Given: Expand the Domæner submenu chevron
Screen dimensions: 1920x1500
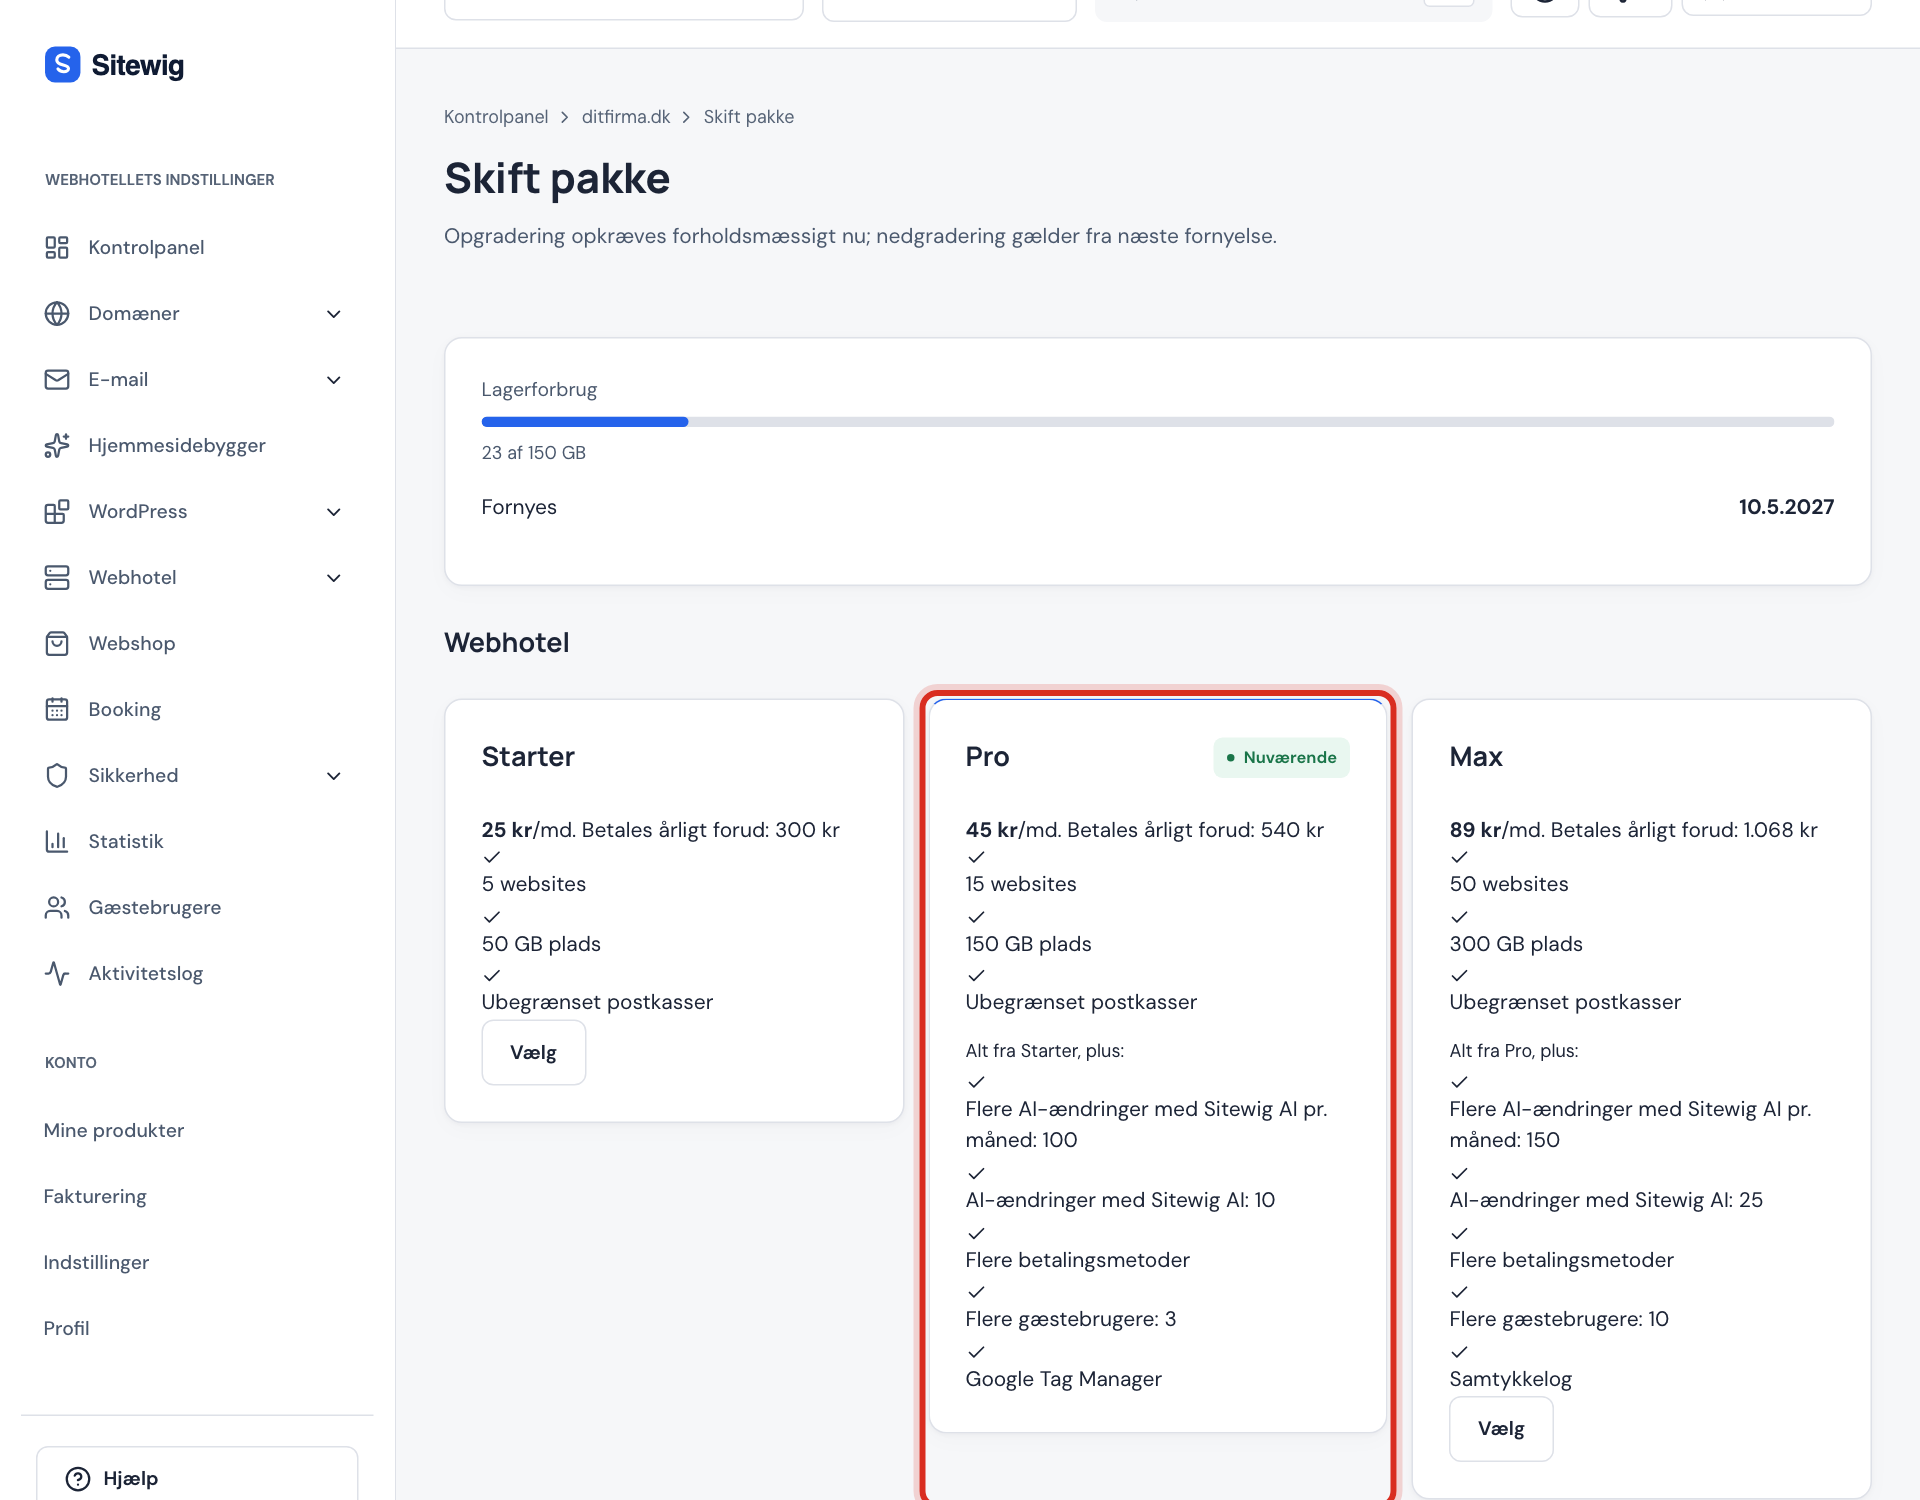Looking at the screenshot, I should pos(334,314).
